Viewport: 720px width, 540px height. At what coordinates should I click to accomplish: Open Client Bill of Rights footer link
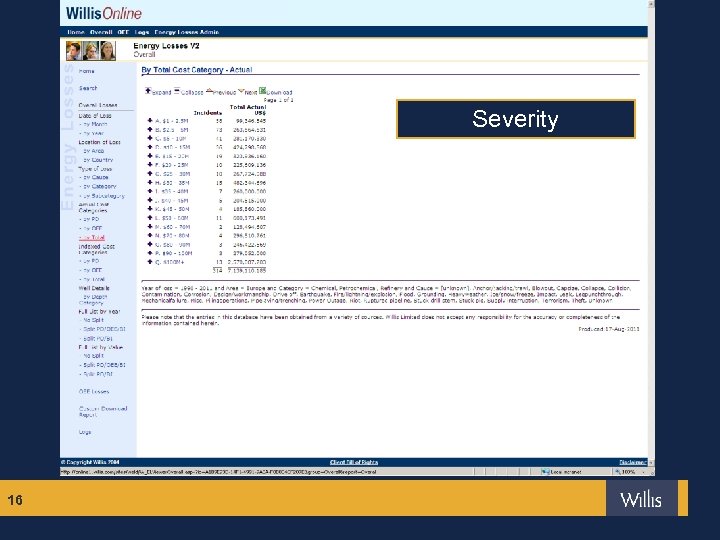354,462
